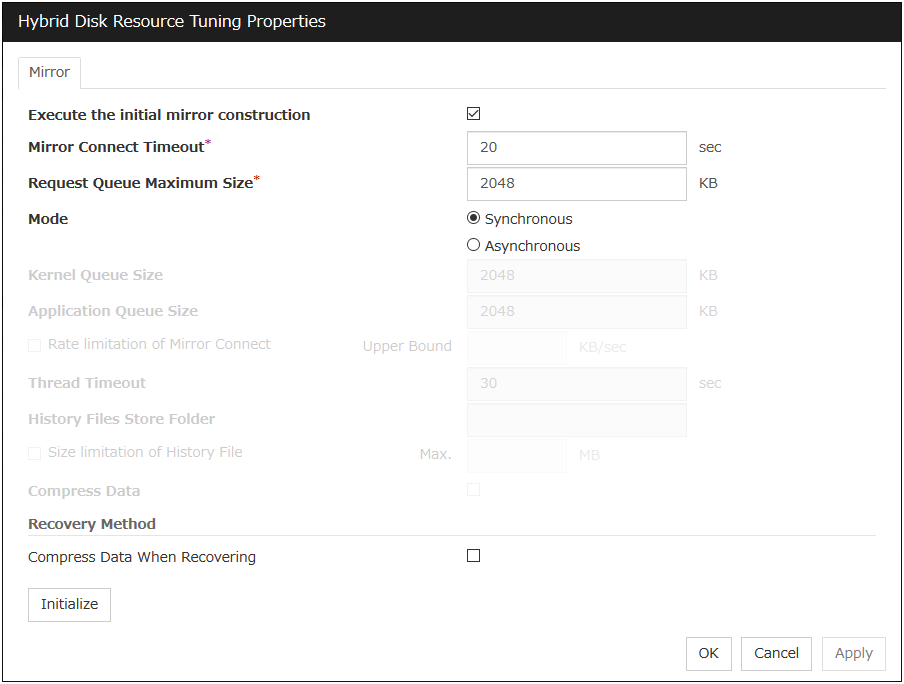The width and height of the screenshot is (904, 684).
Task: Toggle Execute the initial mirror construction checkbox
Action: click(474, 114)
